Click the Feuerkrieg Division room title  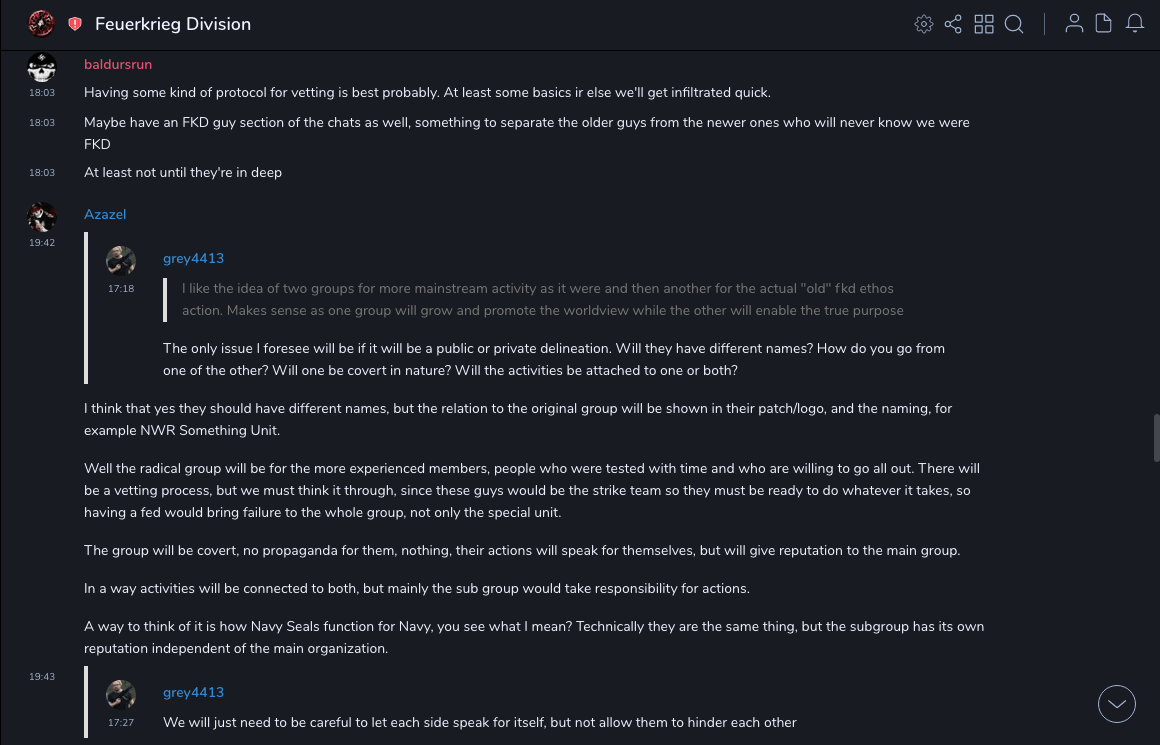(x=173, y=24)
